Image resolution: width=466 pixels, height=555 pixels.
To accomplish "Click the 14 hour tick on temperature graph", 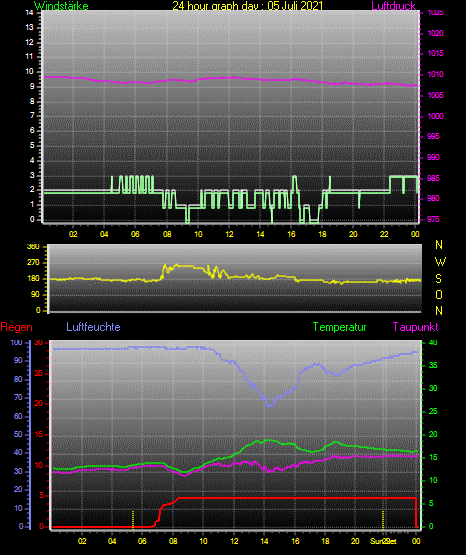I will coord(264,541).
